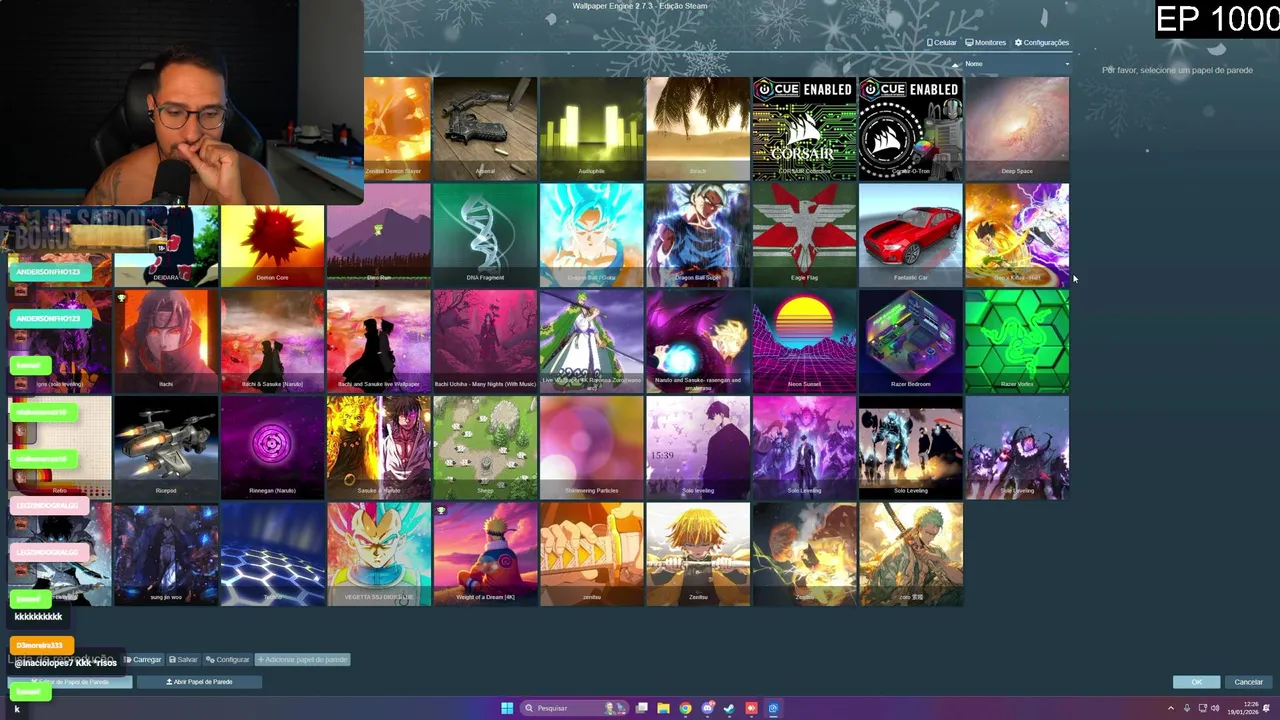The height and width of the screenshot is (720, 1280).
Task: Select Weight of a Dream [4K] wallpaper
Action: [x=485, y=555]
